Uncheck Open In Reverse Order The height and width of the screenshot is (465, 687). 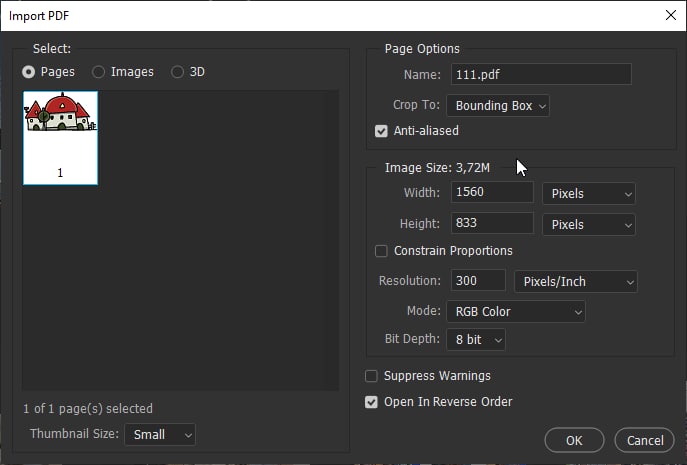[371, 402]
